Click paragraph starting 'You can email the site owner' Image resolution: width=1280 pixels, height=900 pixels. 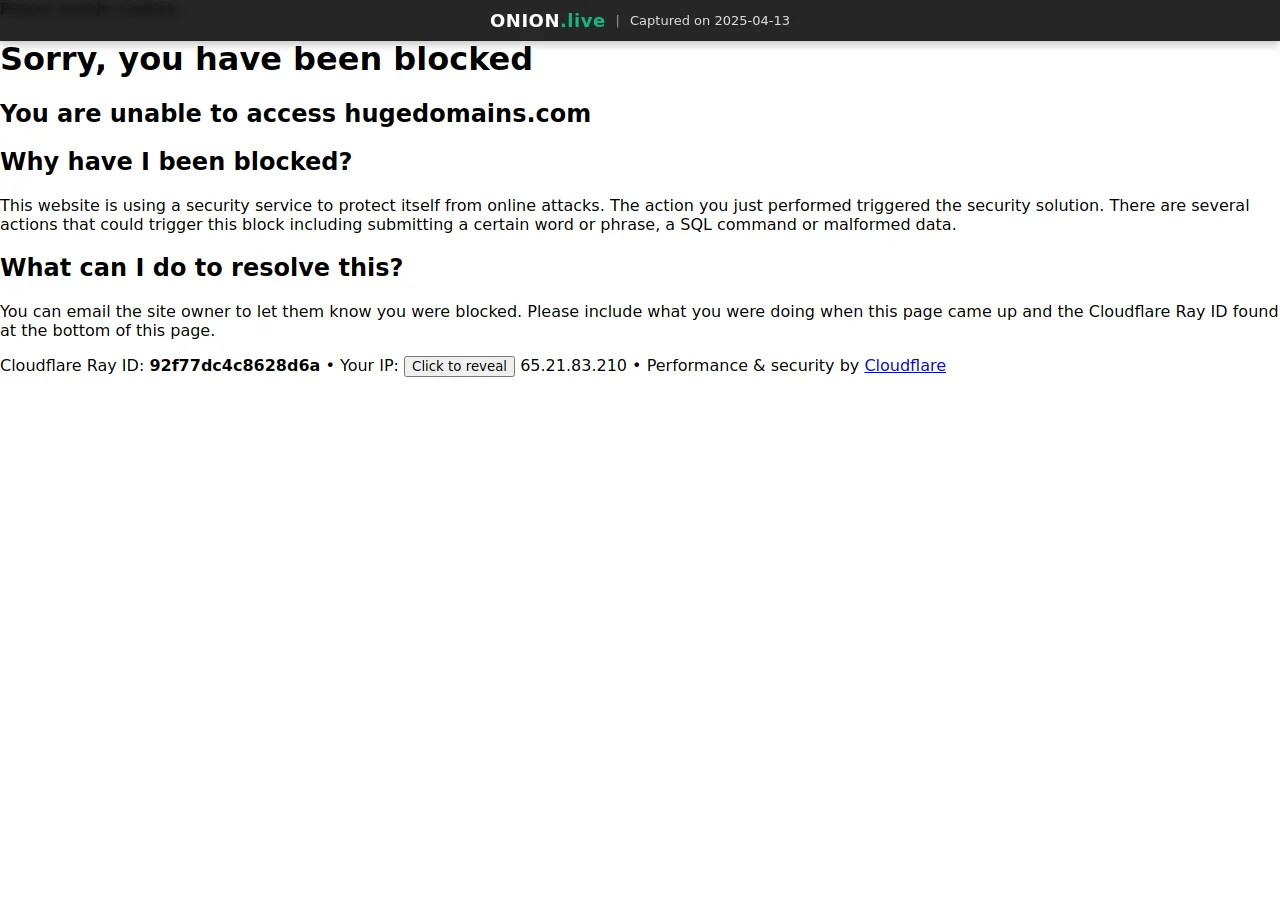point(639,321)
